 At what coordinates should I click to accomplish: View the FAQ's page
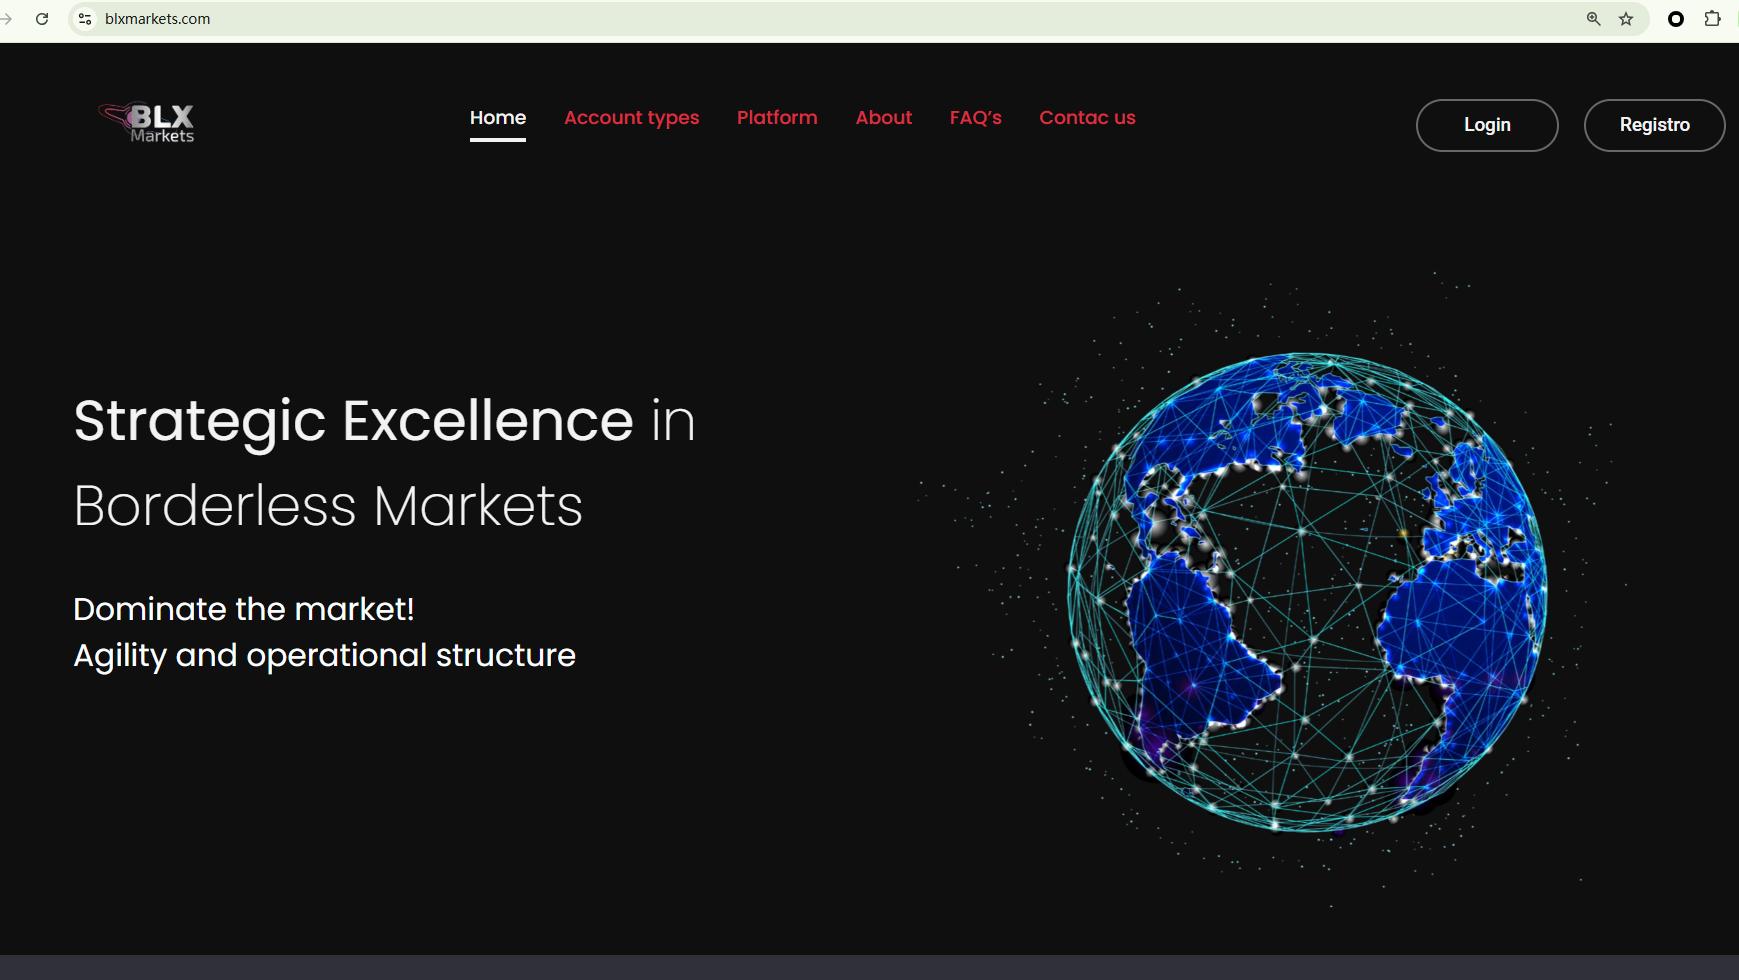pos(976,118)
